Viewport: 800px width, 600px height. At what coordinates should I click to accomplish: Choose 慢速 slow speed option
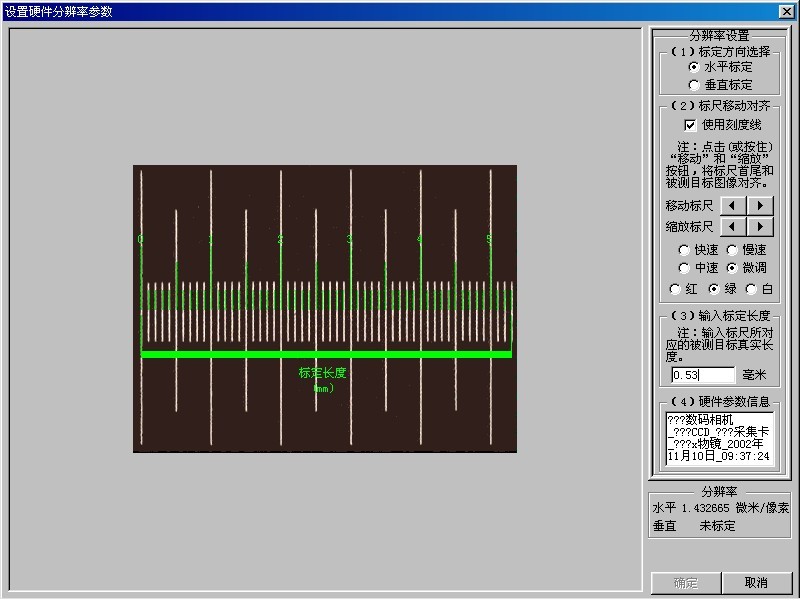tap(732, 250)
